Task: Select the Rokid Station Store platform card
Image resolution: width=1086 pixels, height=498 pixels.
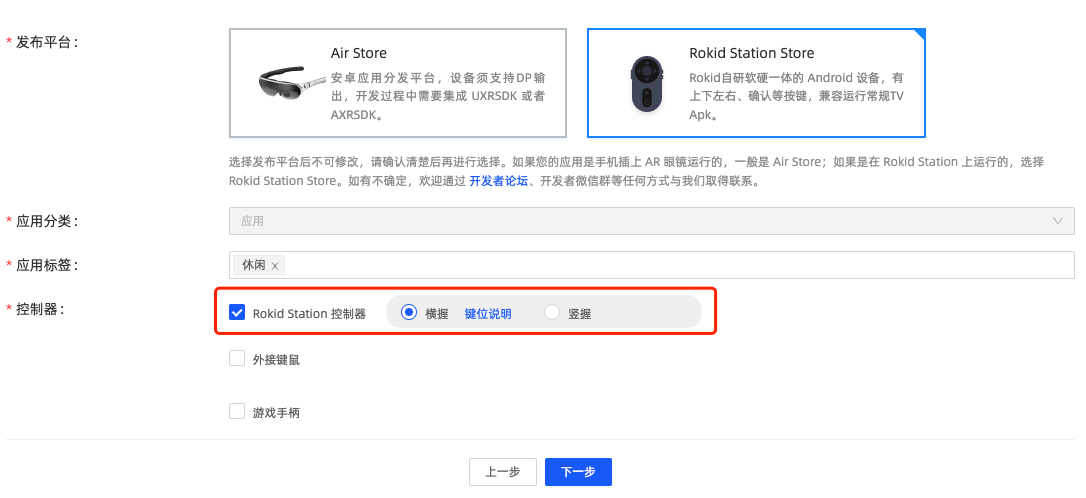Action: (x=756, y=83)
